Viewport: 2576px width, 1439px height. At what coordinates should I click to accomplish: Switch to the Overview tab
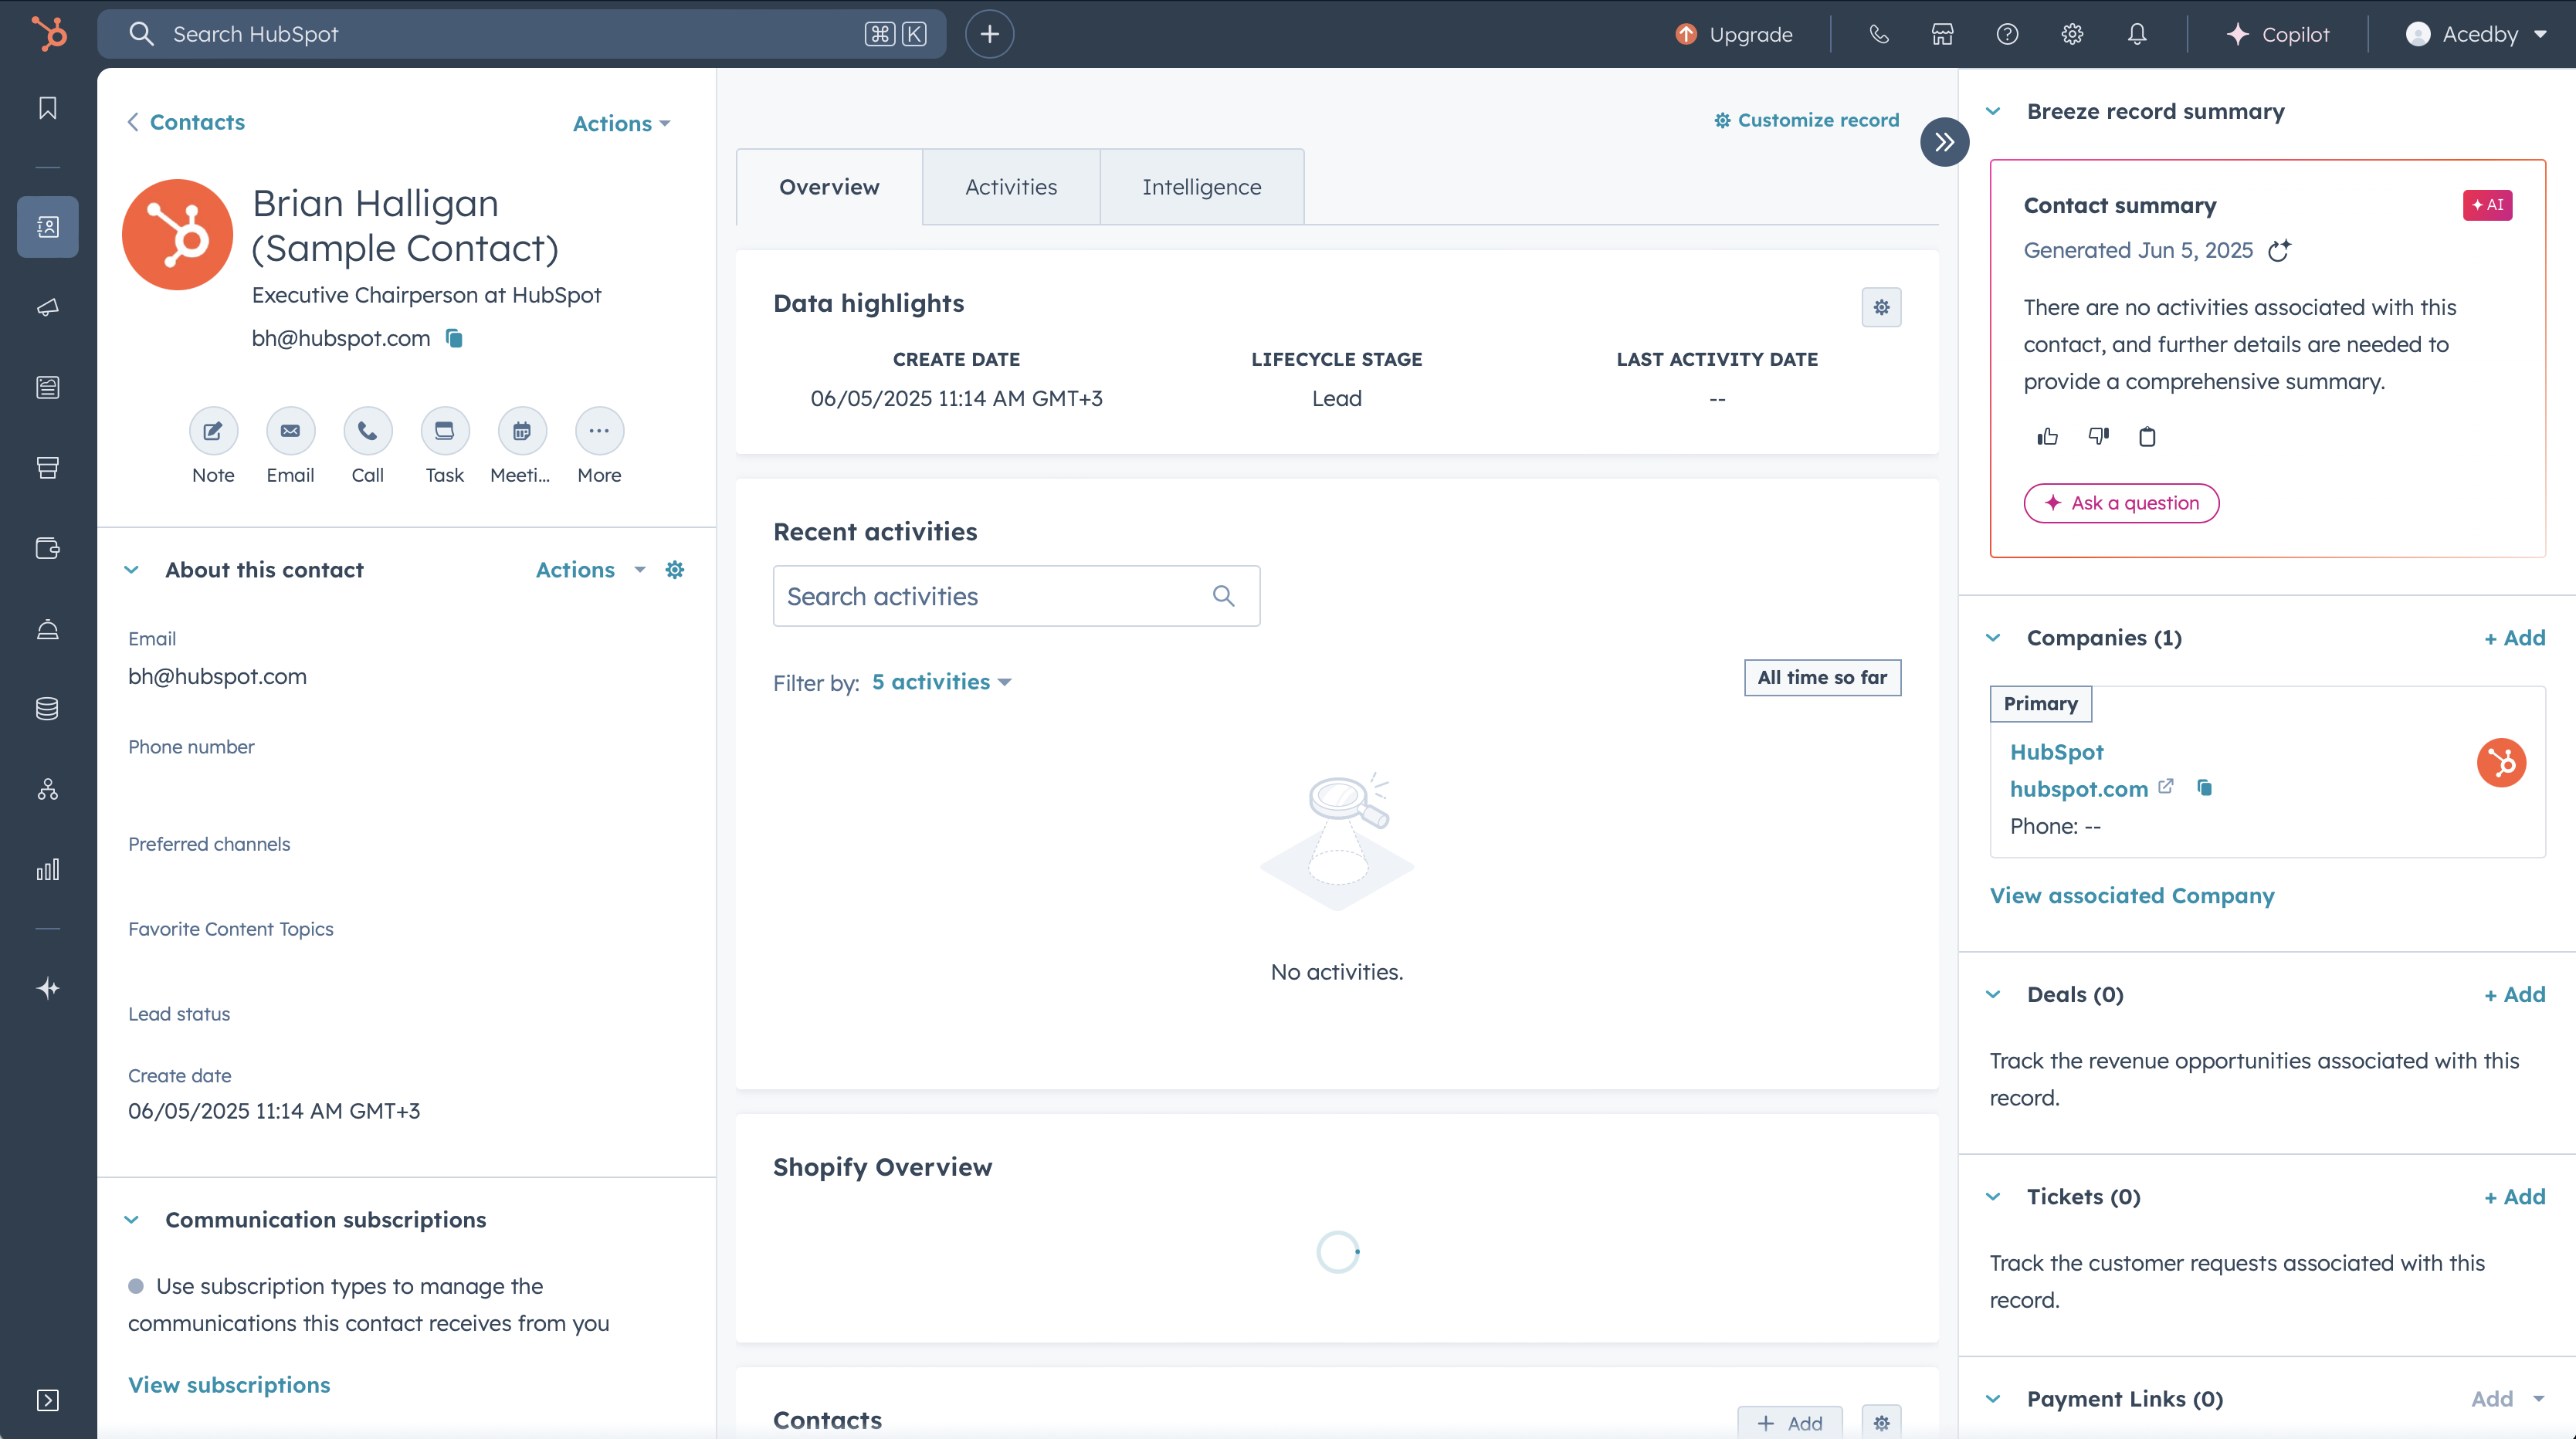829,187
